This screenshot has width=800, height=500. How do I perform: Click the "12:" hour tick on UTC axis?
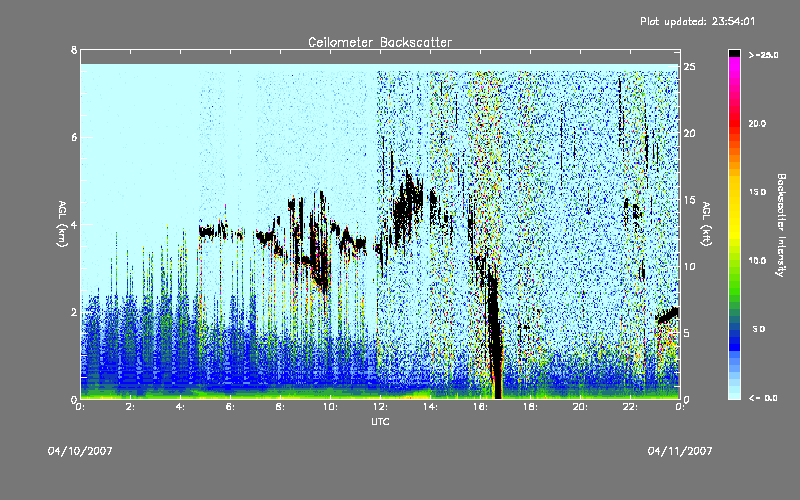(380, 407)
